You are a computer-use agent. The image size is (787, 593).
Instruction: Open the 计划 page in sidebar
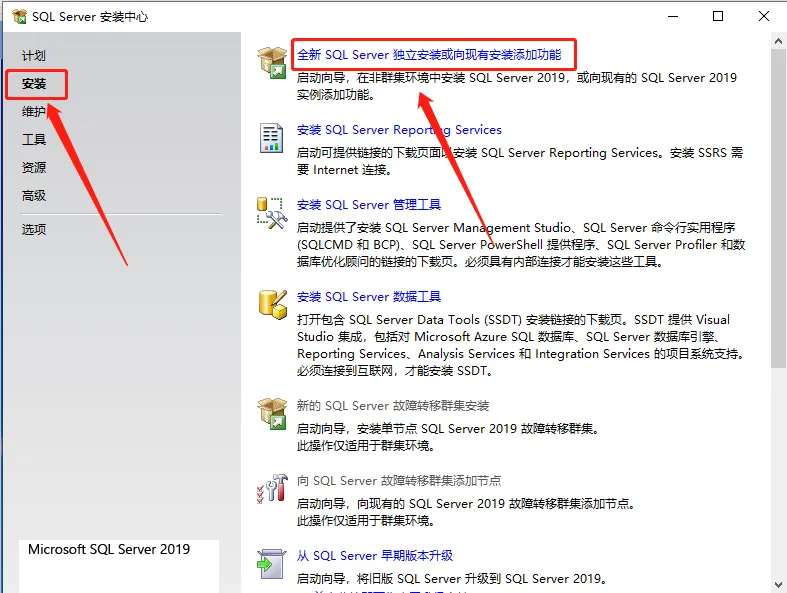[x=34, y=56]
